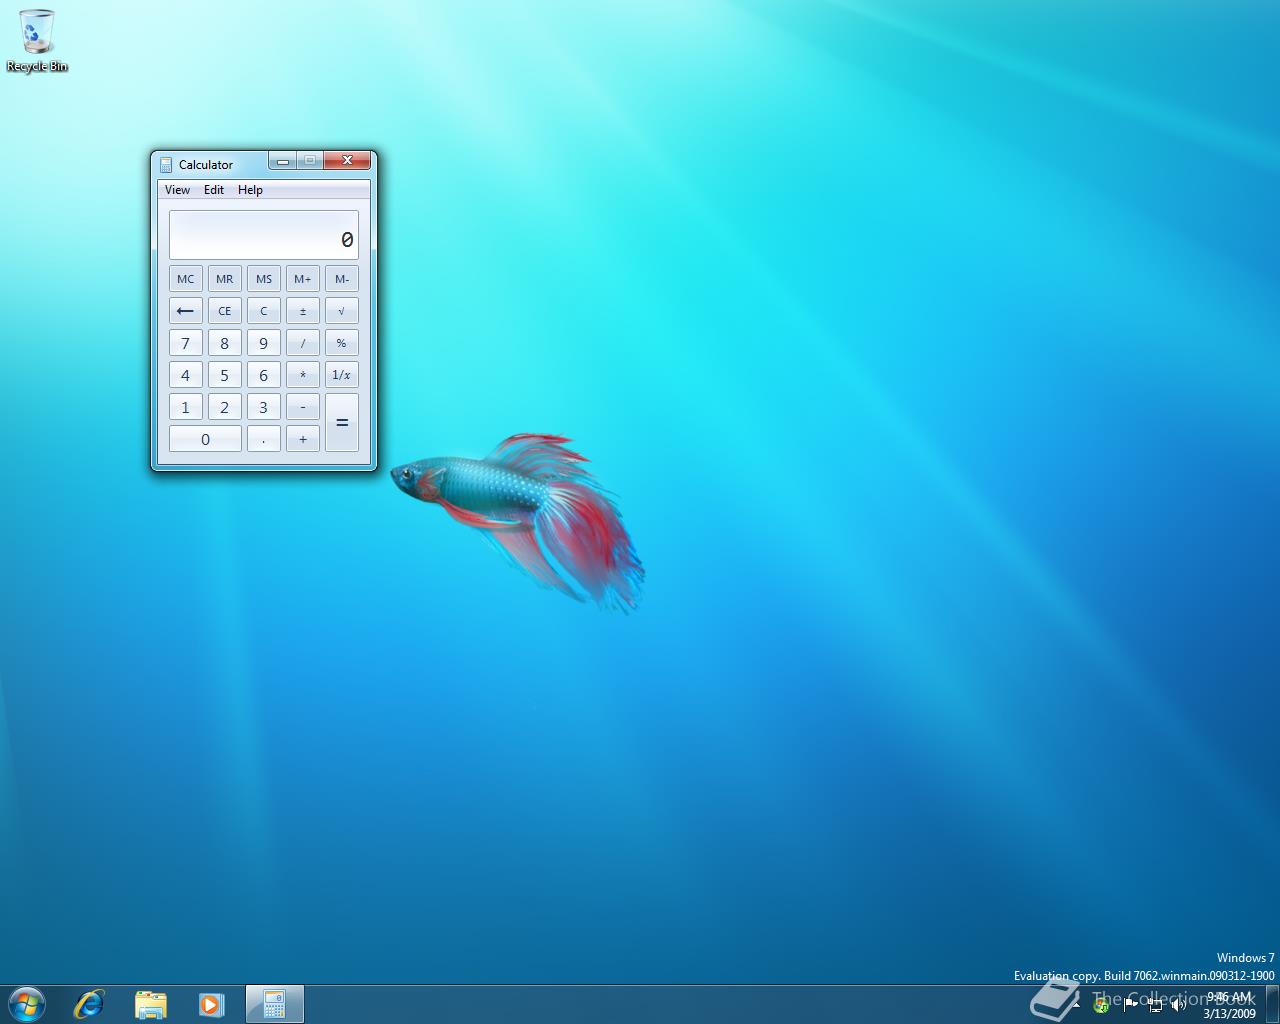Click the C clear button
The height and width of the screenshot is (1024, 1280).
coord(264,311)
